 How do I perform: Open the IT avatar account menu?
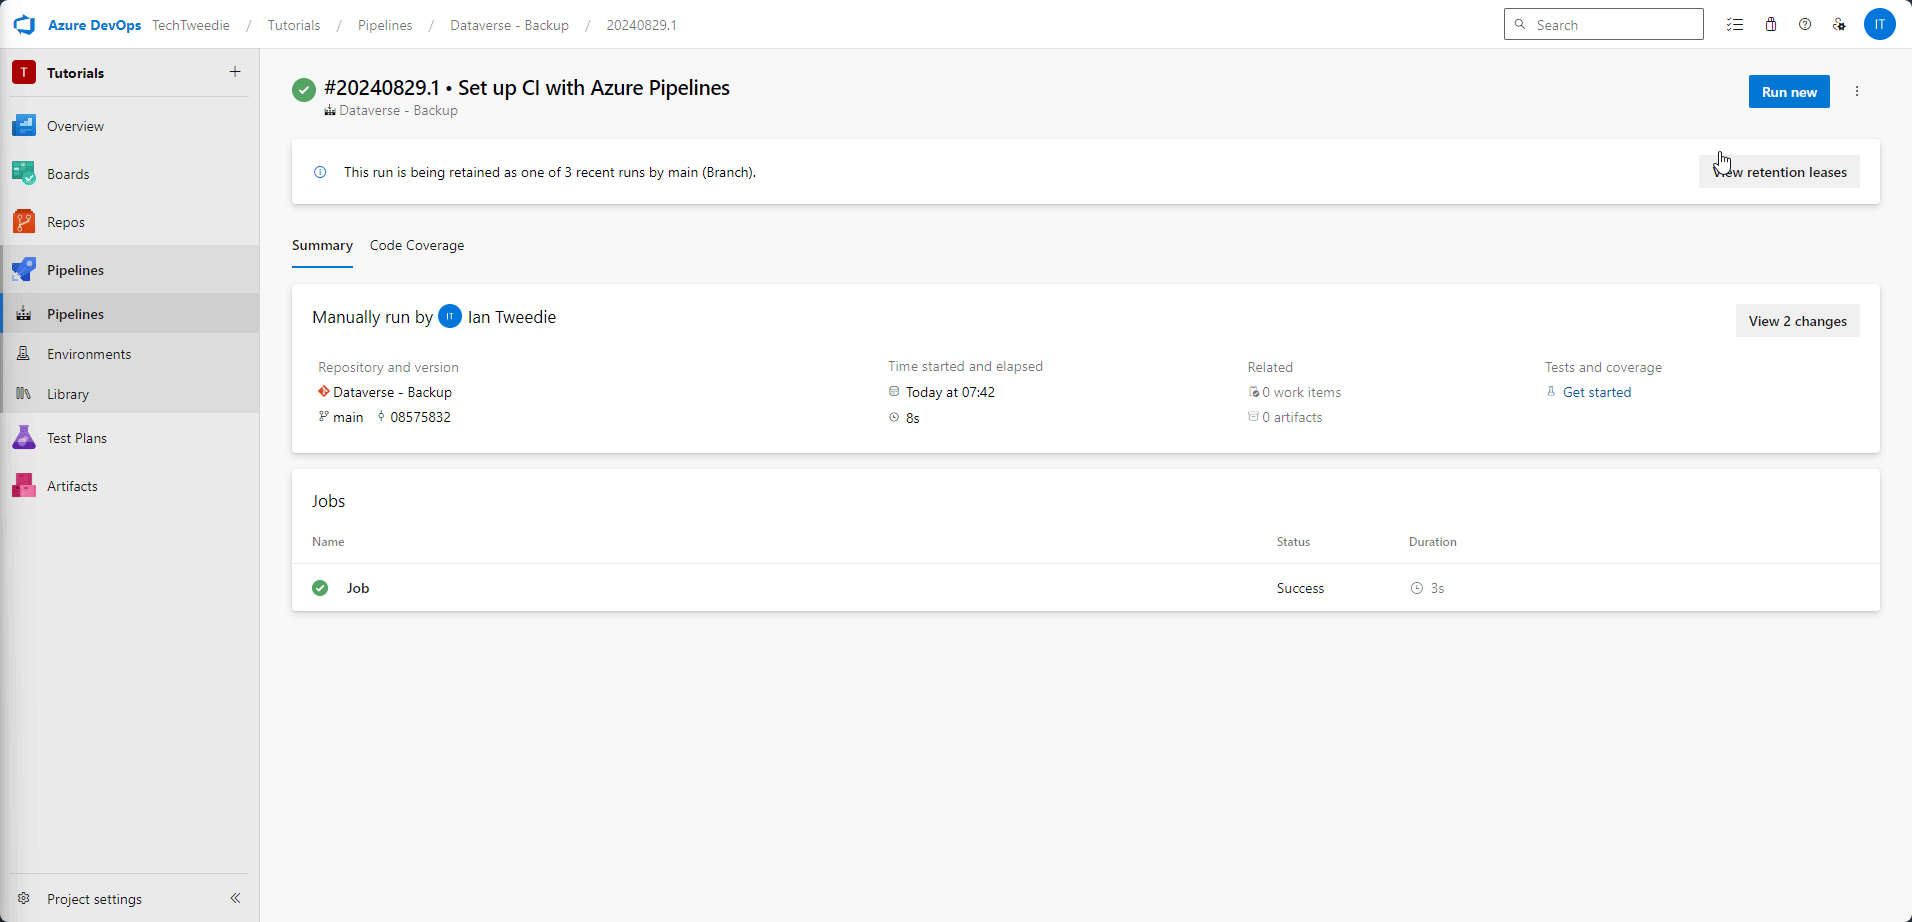1881,24
